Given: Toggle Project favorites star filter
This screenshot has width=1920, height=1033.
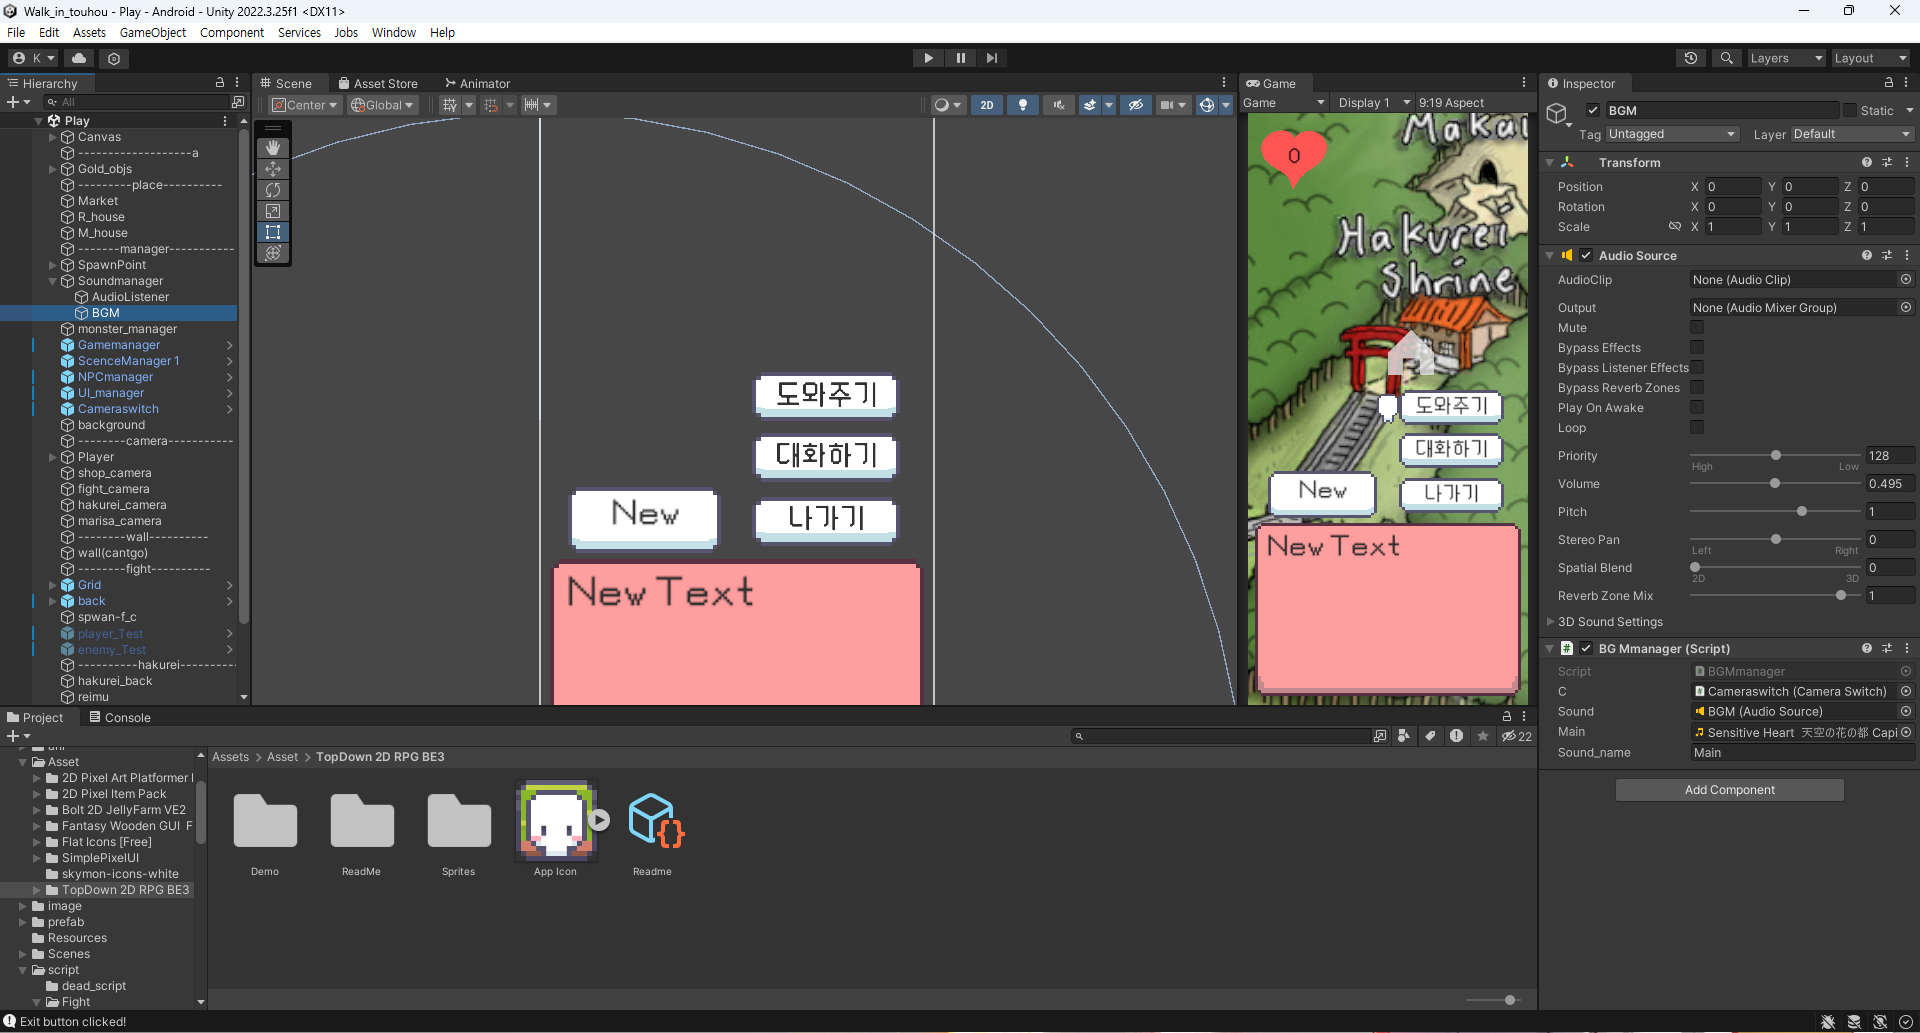Looking at the screenshot, I should (1483, 736).
